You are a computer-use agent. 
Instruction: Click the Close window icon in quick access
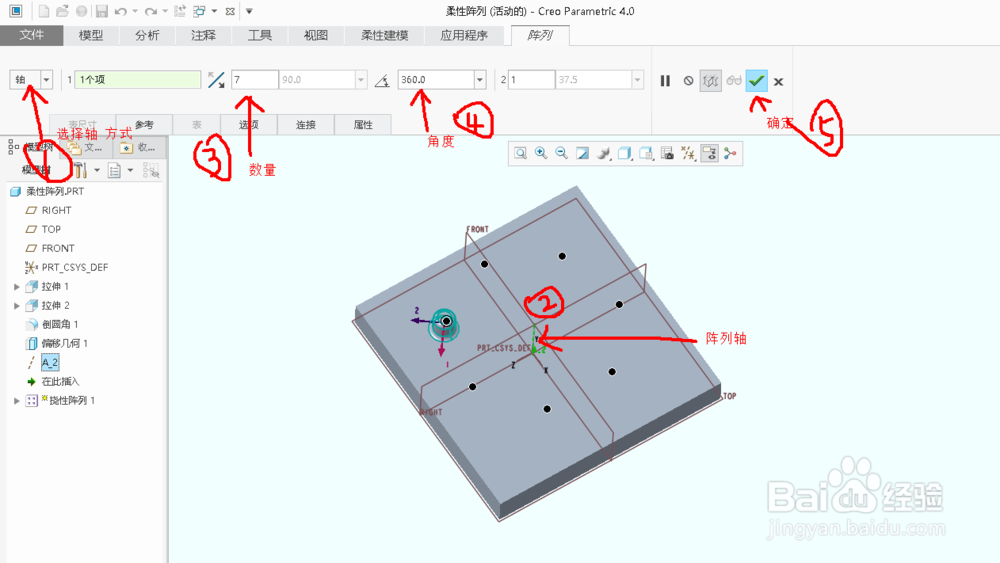point(230,11)
